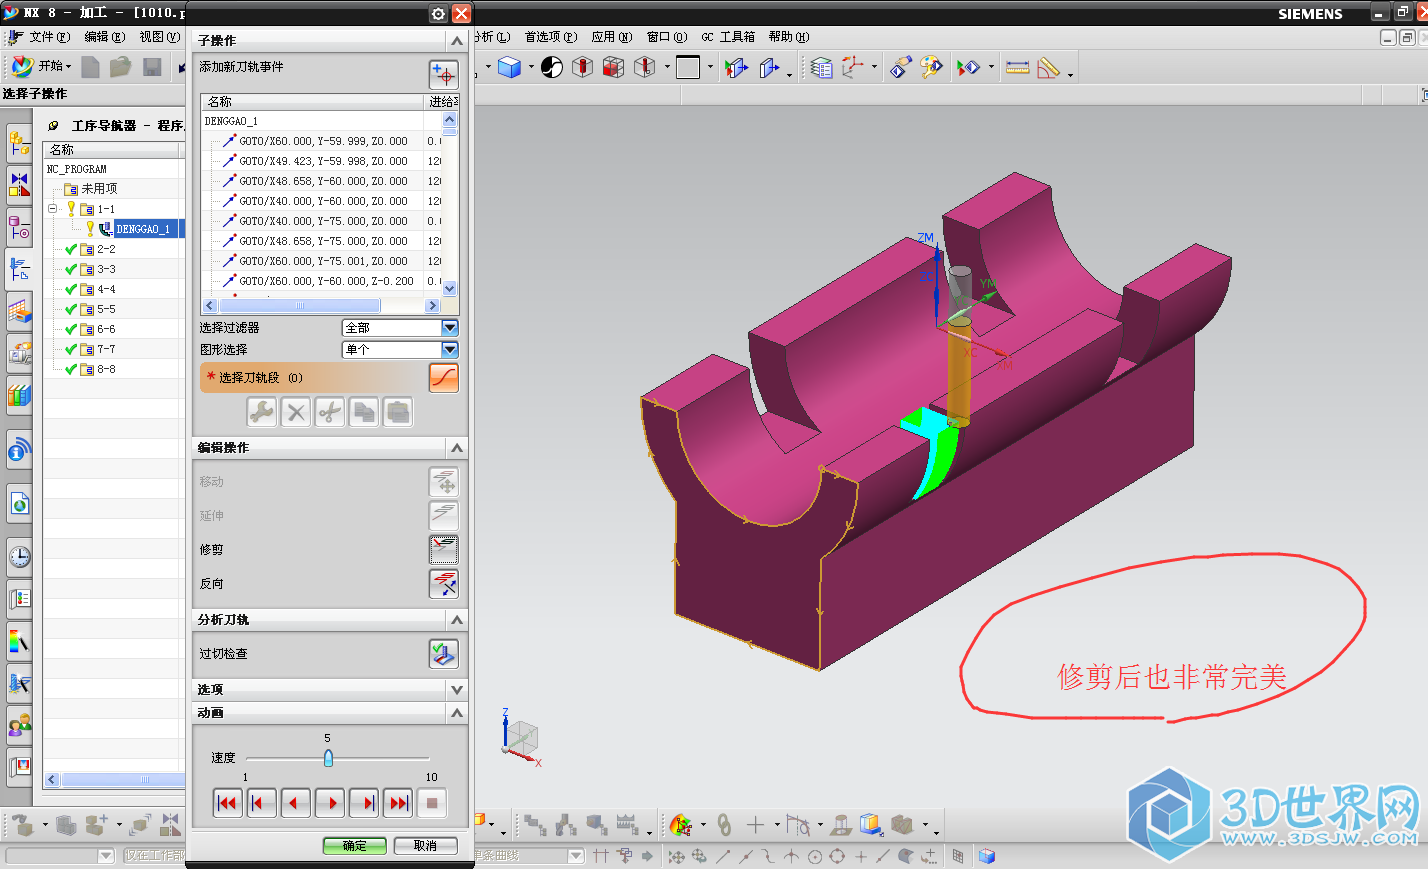Screen dimensions: 1428x869
Task: Click the 取消 cancel button
Action: tap(425, 846)
